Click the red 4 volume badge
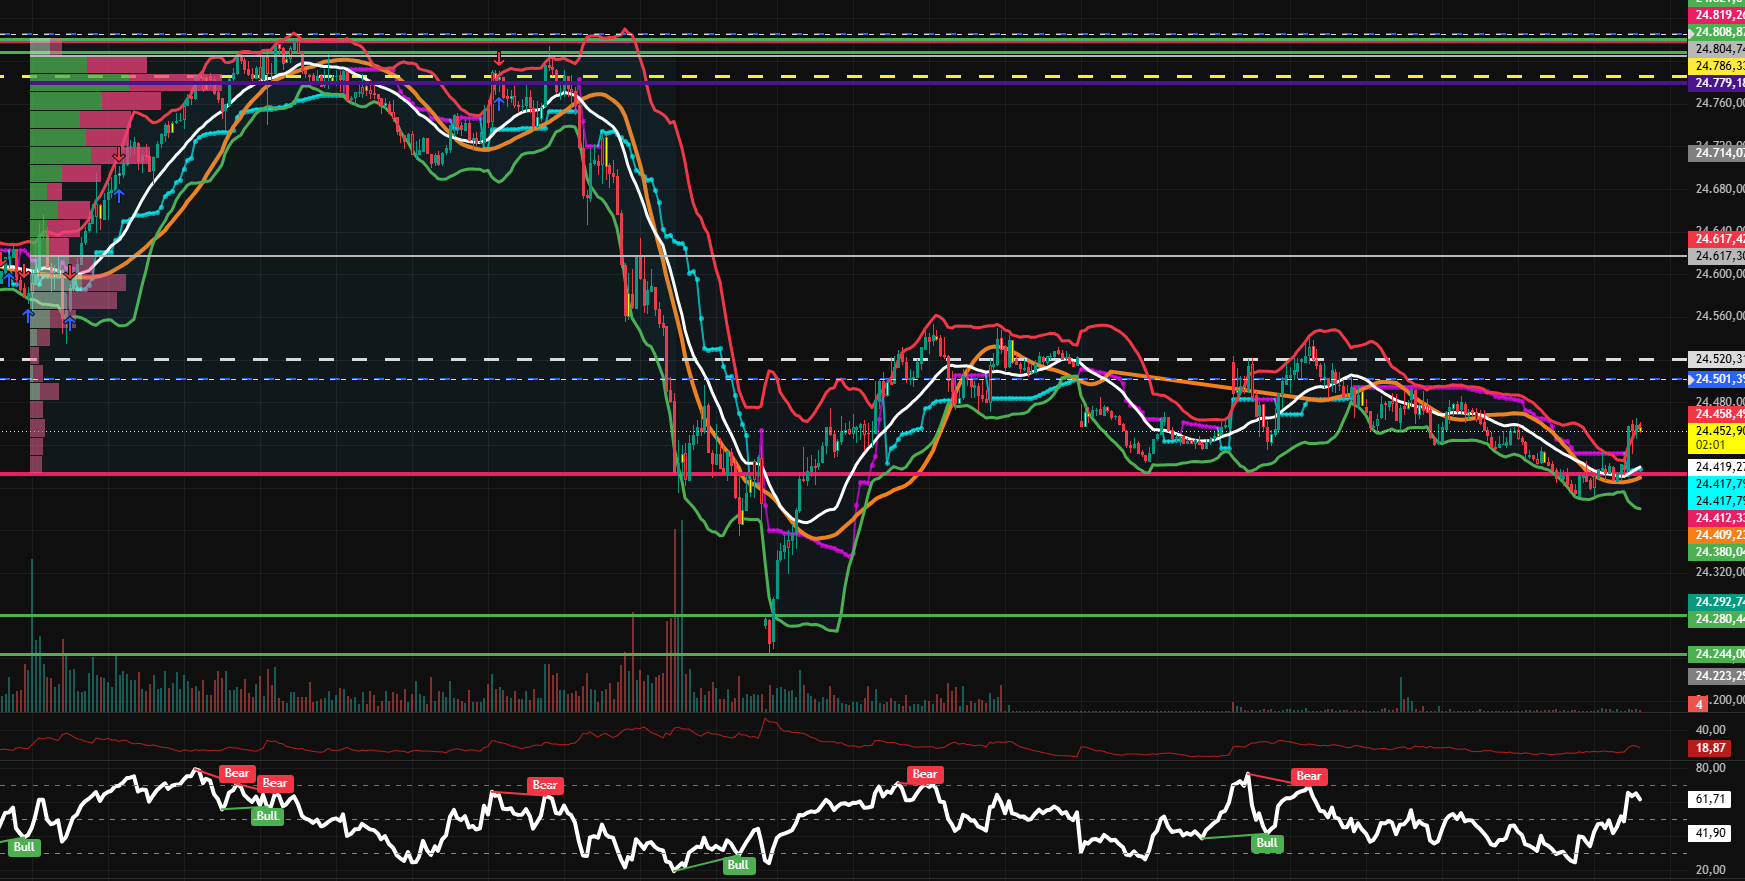Screen dimensions: 1745x881 tap(1699, 705)
